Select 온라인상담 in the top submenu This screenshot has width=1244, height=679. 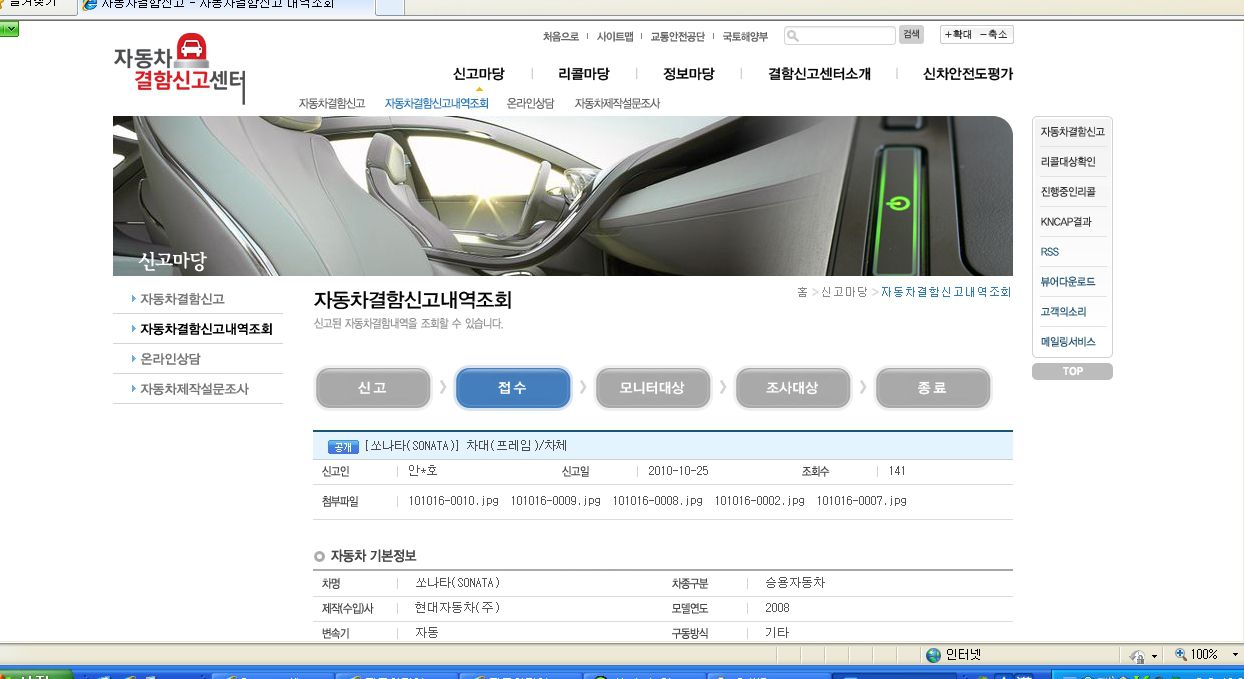click(x=530, y=103)
